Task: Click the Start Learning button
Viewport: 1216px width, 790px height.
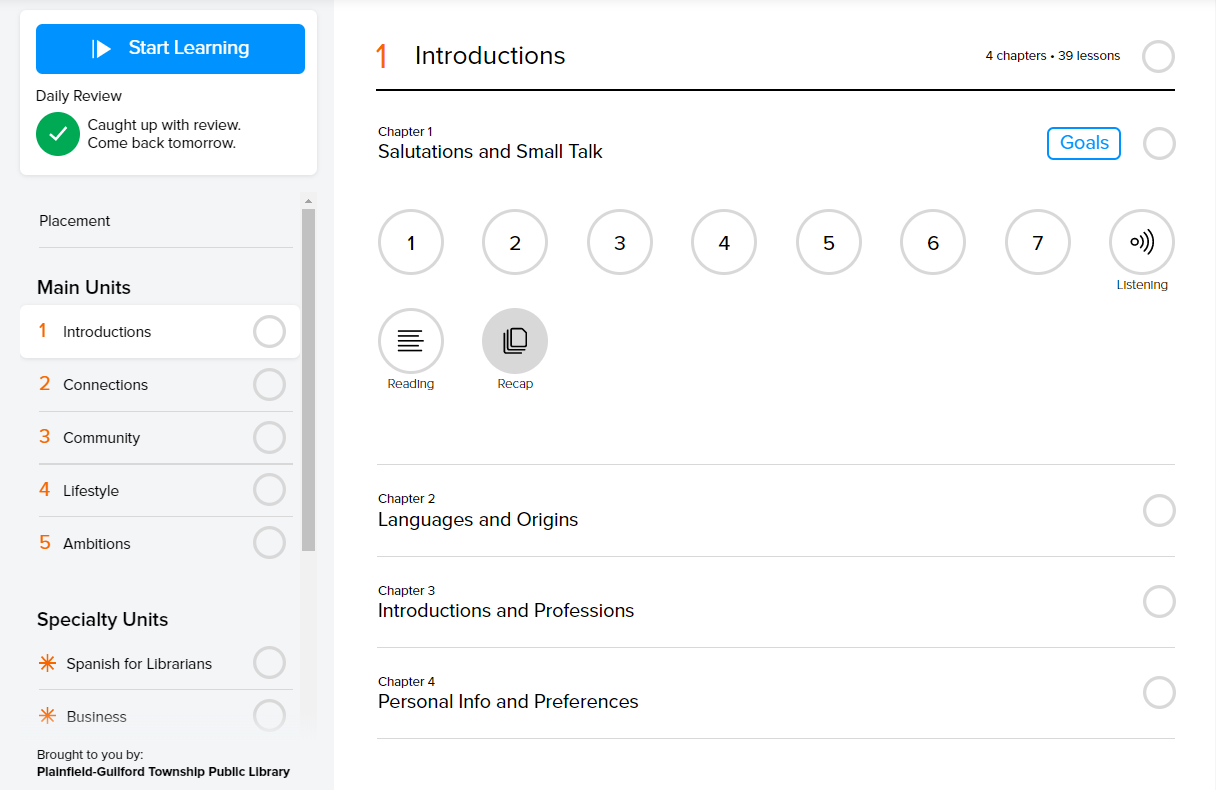Action: point(170,49)
